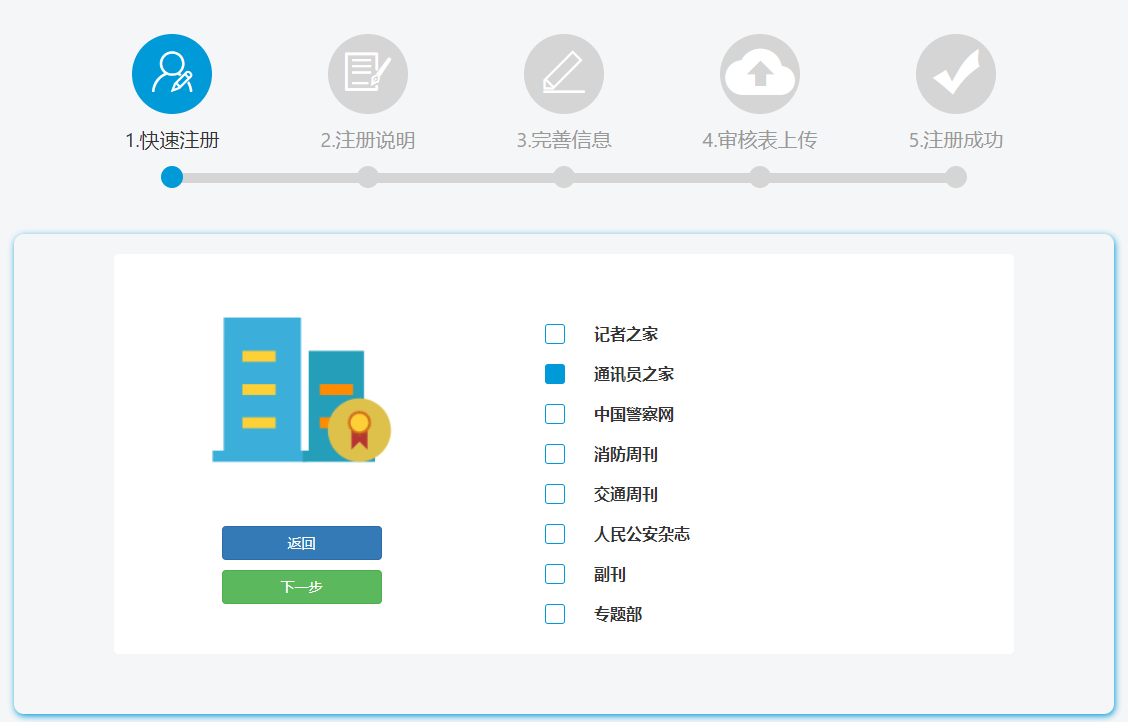Check the 专题部 checkbox
Screen dimensions: 1128x722
(555, 614)
